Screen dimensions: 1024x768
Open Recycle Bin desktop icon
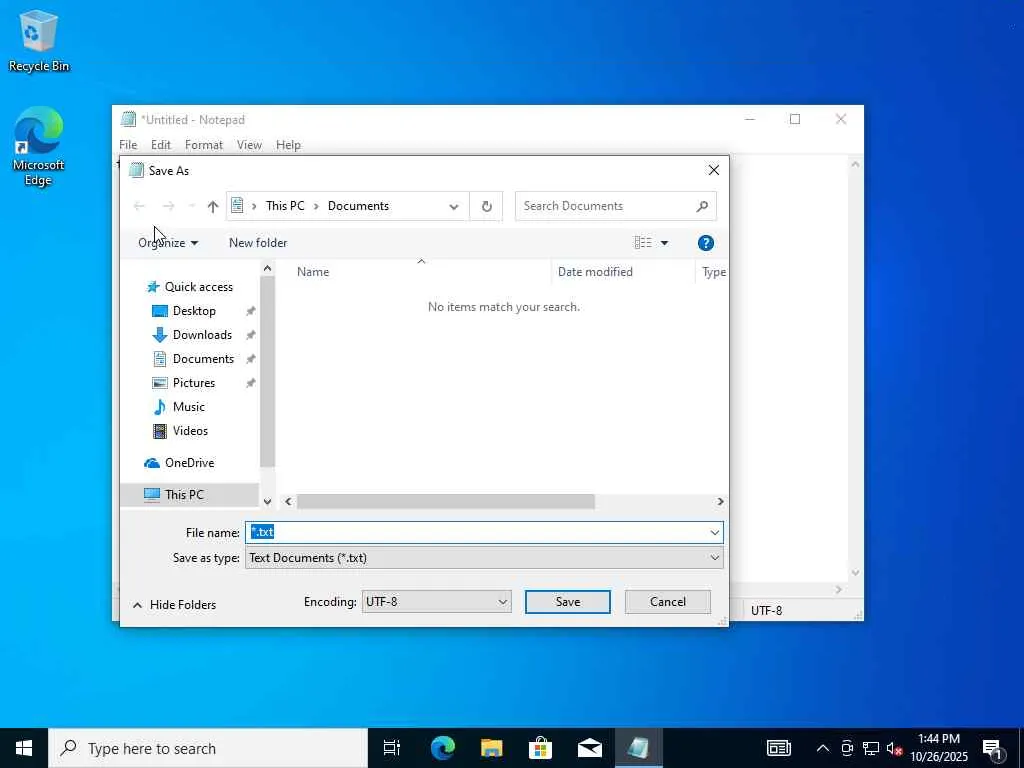[39, 41]
